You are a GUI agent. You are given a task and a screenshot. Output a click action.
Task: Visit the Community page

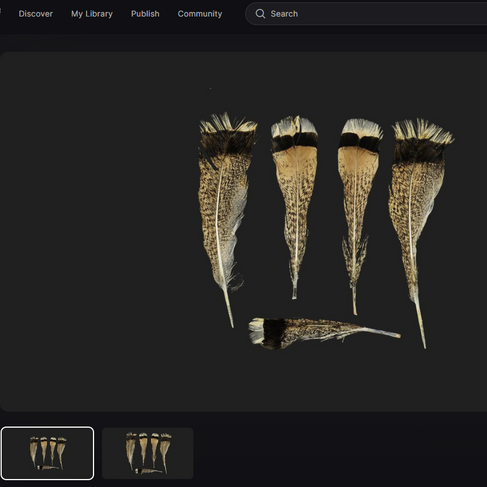200,14
